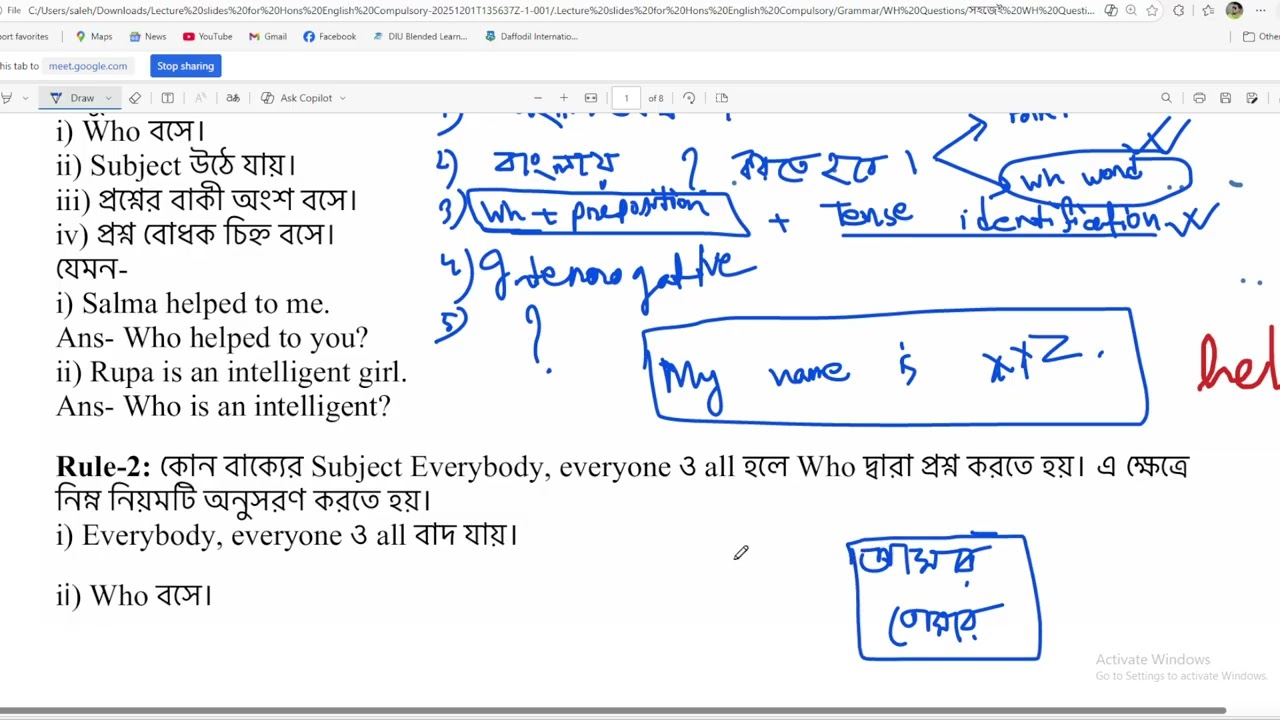Click the horizontal scrollbar at bottom

[613, 711]
